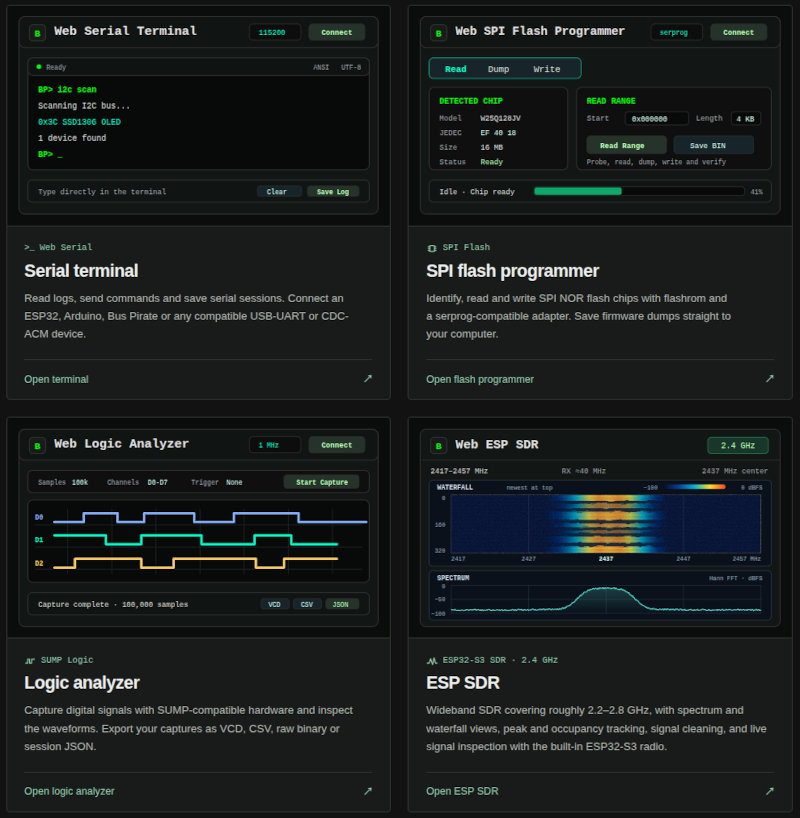Viewport: 800px width, 818px height.
Task: Export capture as VCD
Action: click(x=274, y=604)
